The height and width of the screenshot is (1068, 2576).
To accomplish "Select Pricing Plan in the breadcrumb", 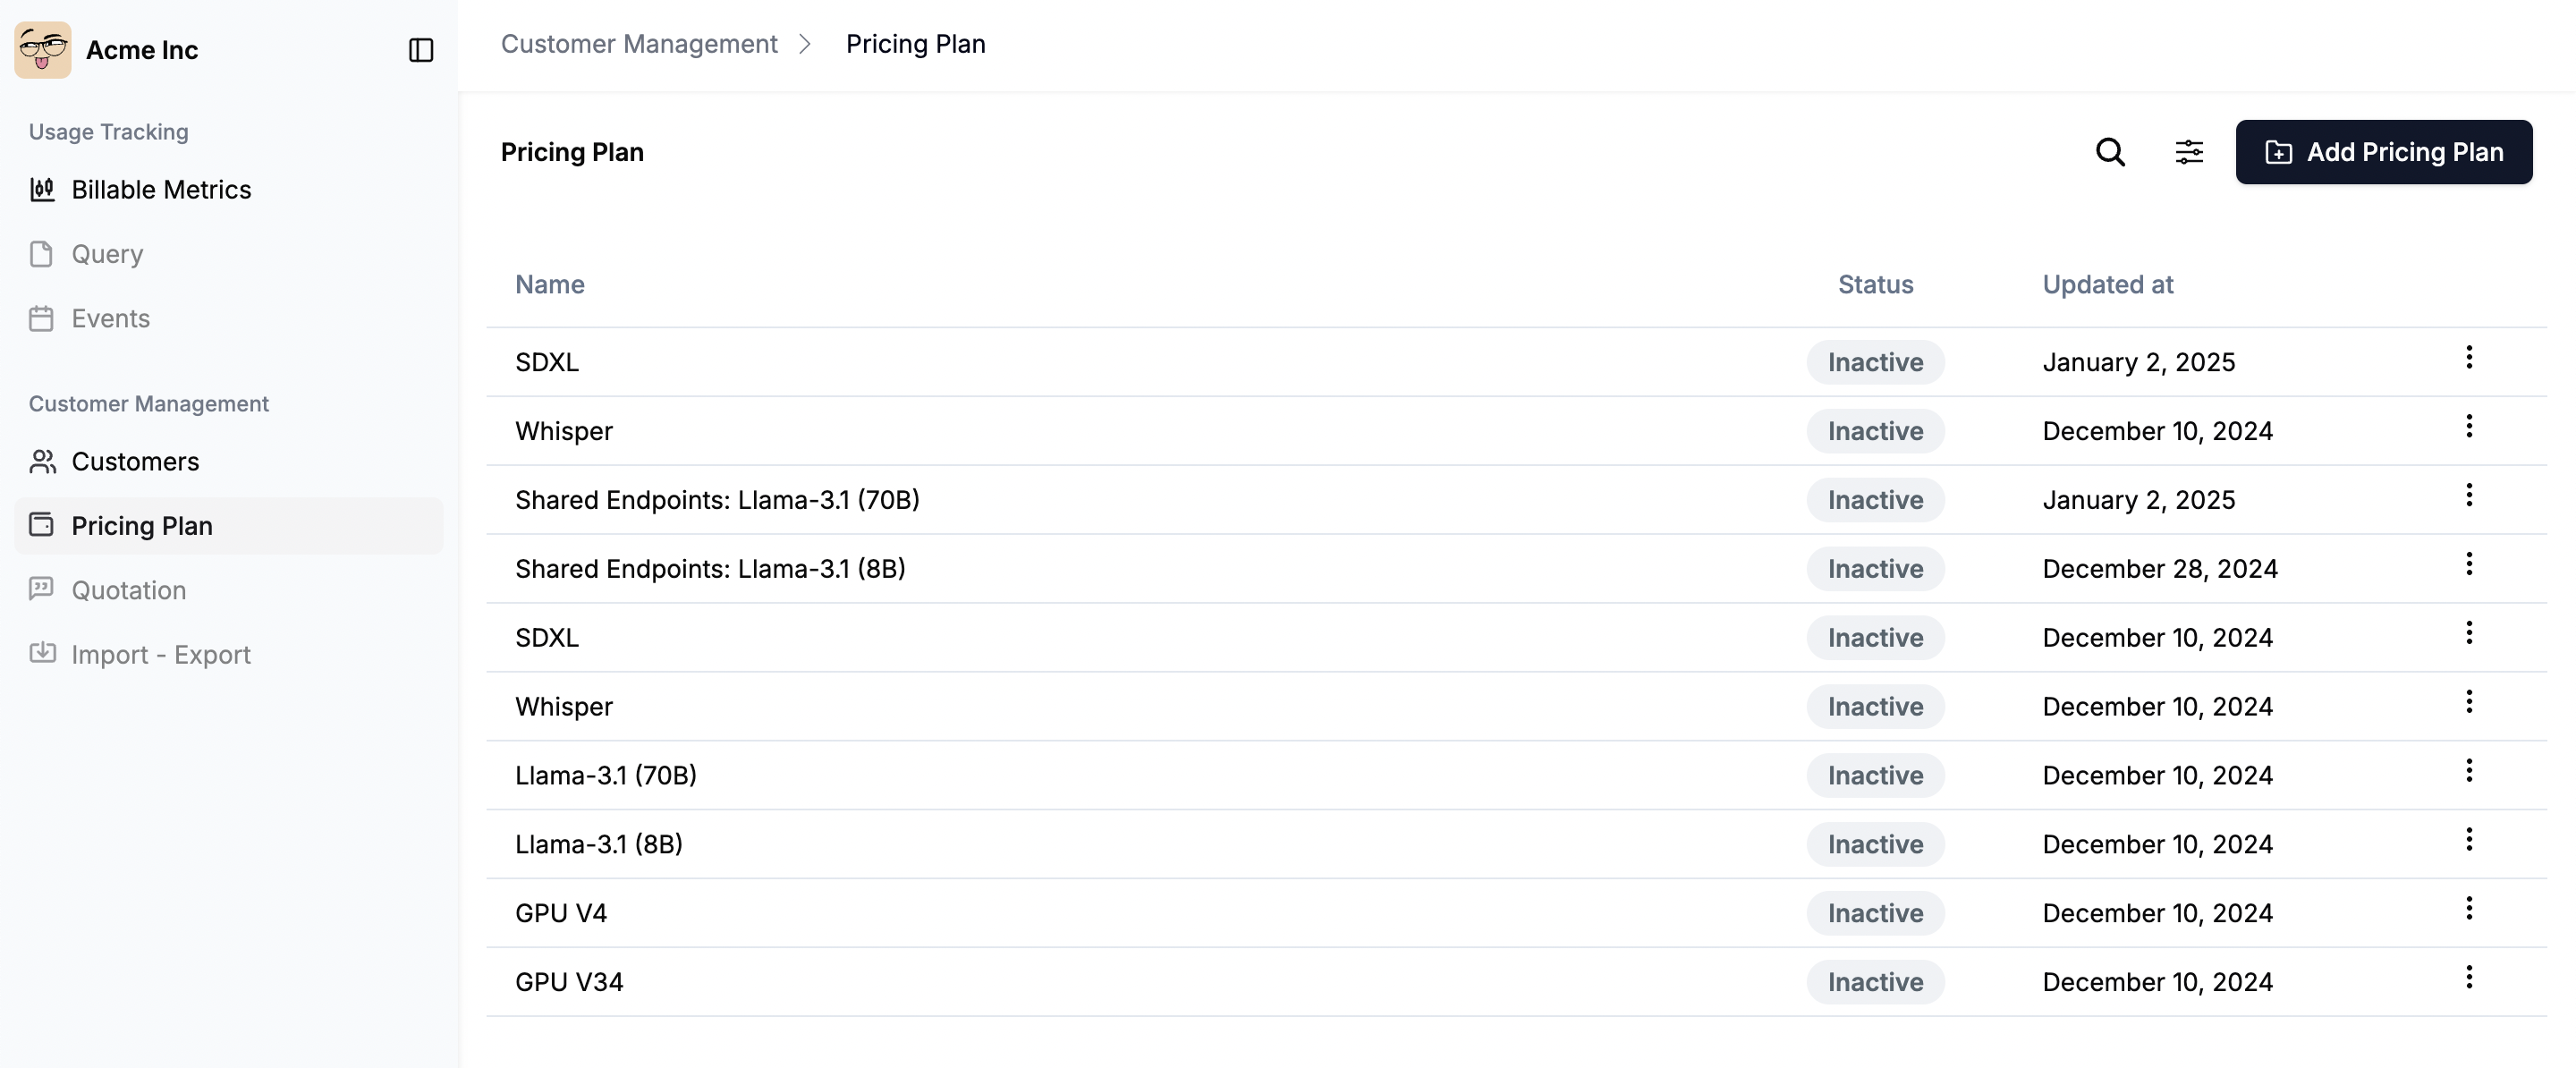I will 915,44.
